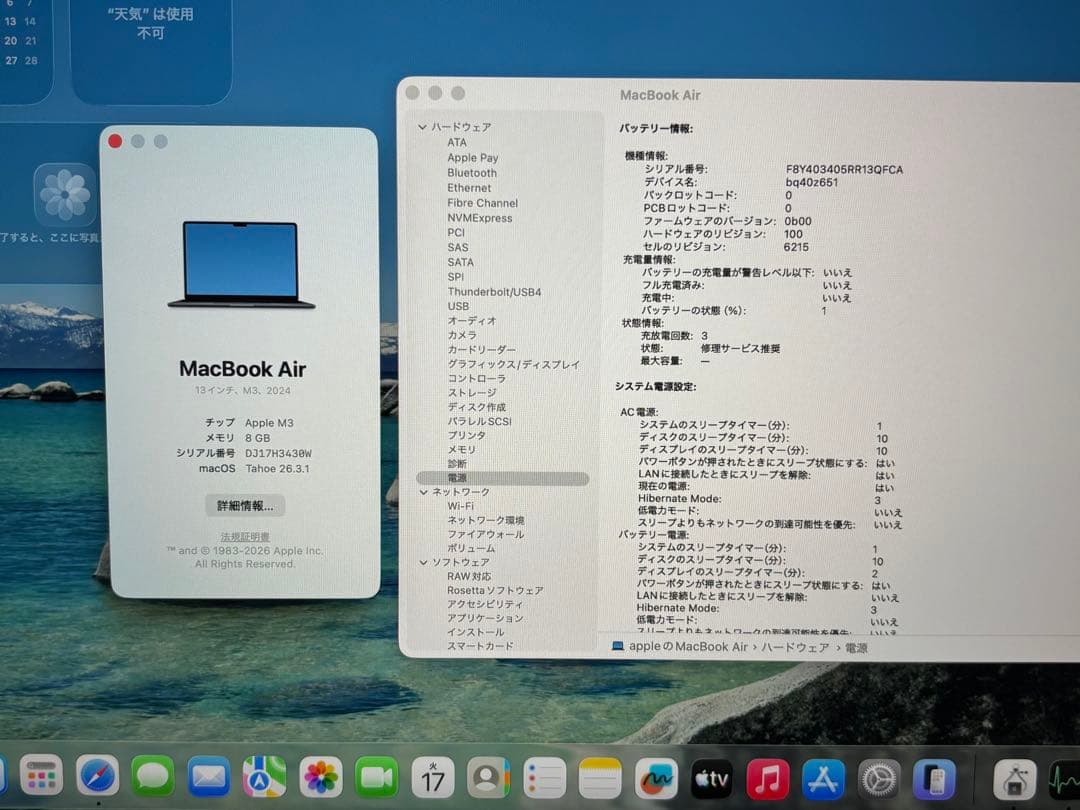This screenshot has height=810, width=1080.
Task: Click the Tahoe 26.3.1 macOS version
Action: point(278,468)
